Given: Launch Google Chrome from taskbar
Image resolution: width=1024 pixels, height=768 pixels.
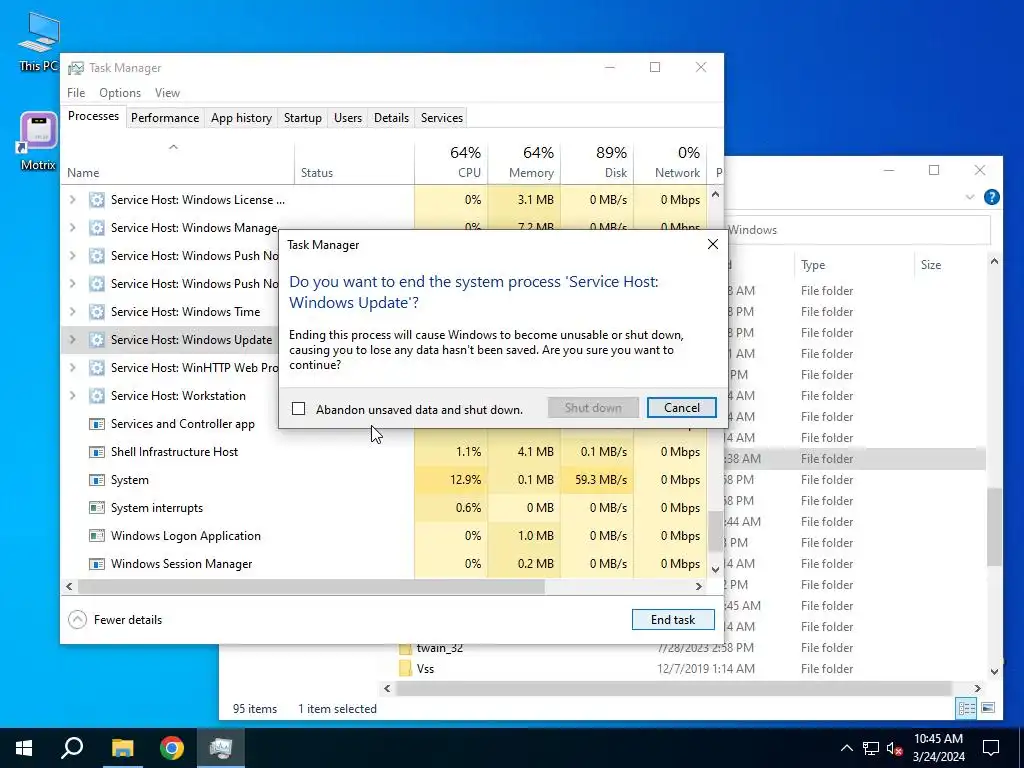Looking at the screenshot, I should click(x=172, y=748).
